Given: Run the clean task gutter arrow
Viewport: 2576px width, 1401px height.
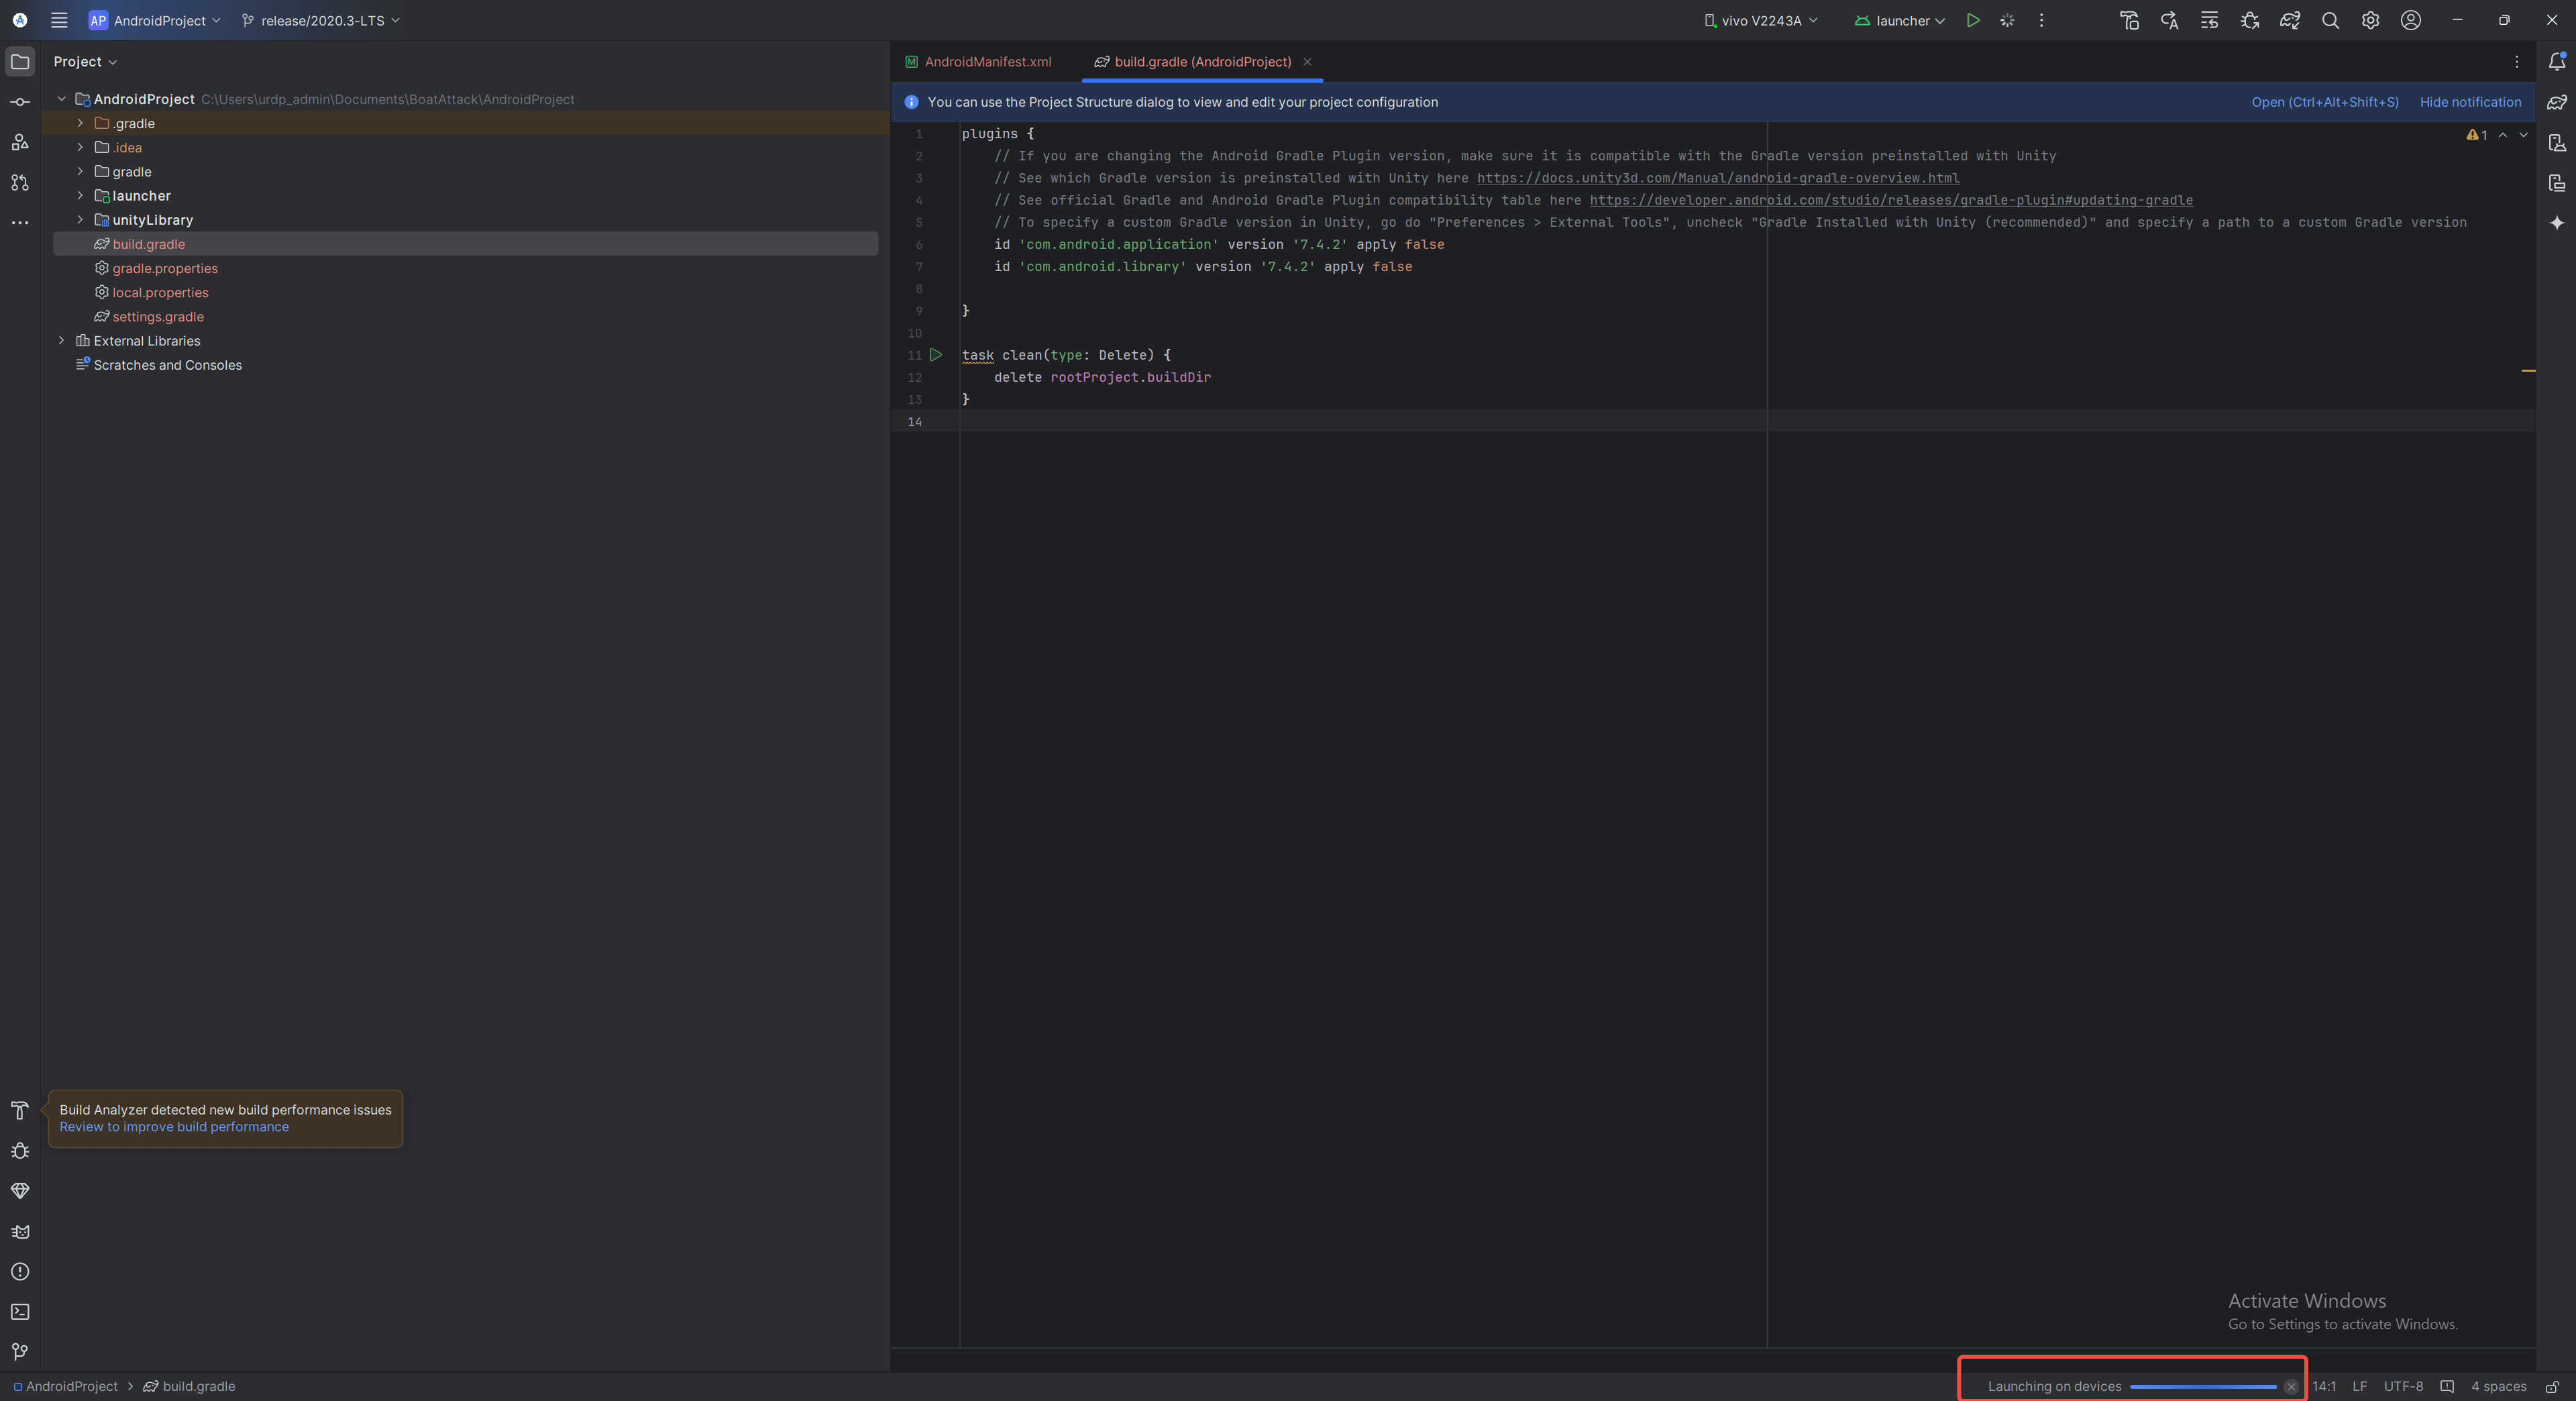Looking at the screenshot, I should [936, 355].
